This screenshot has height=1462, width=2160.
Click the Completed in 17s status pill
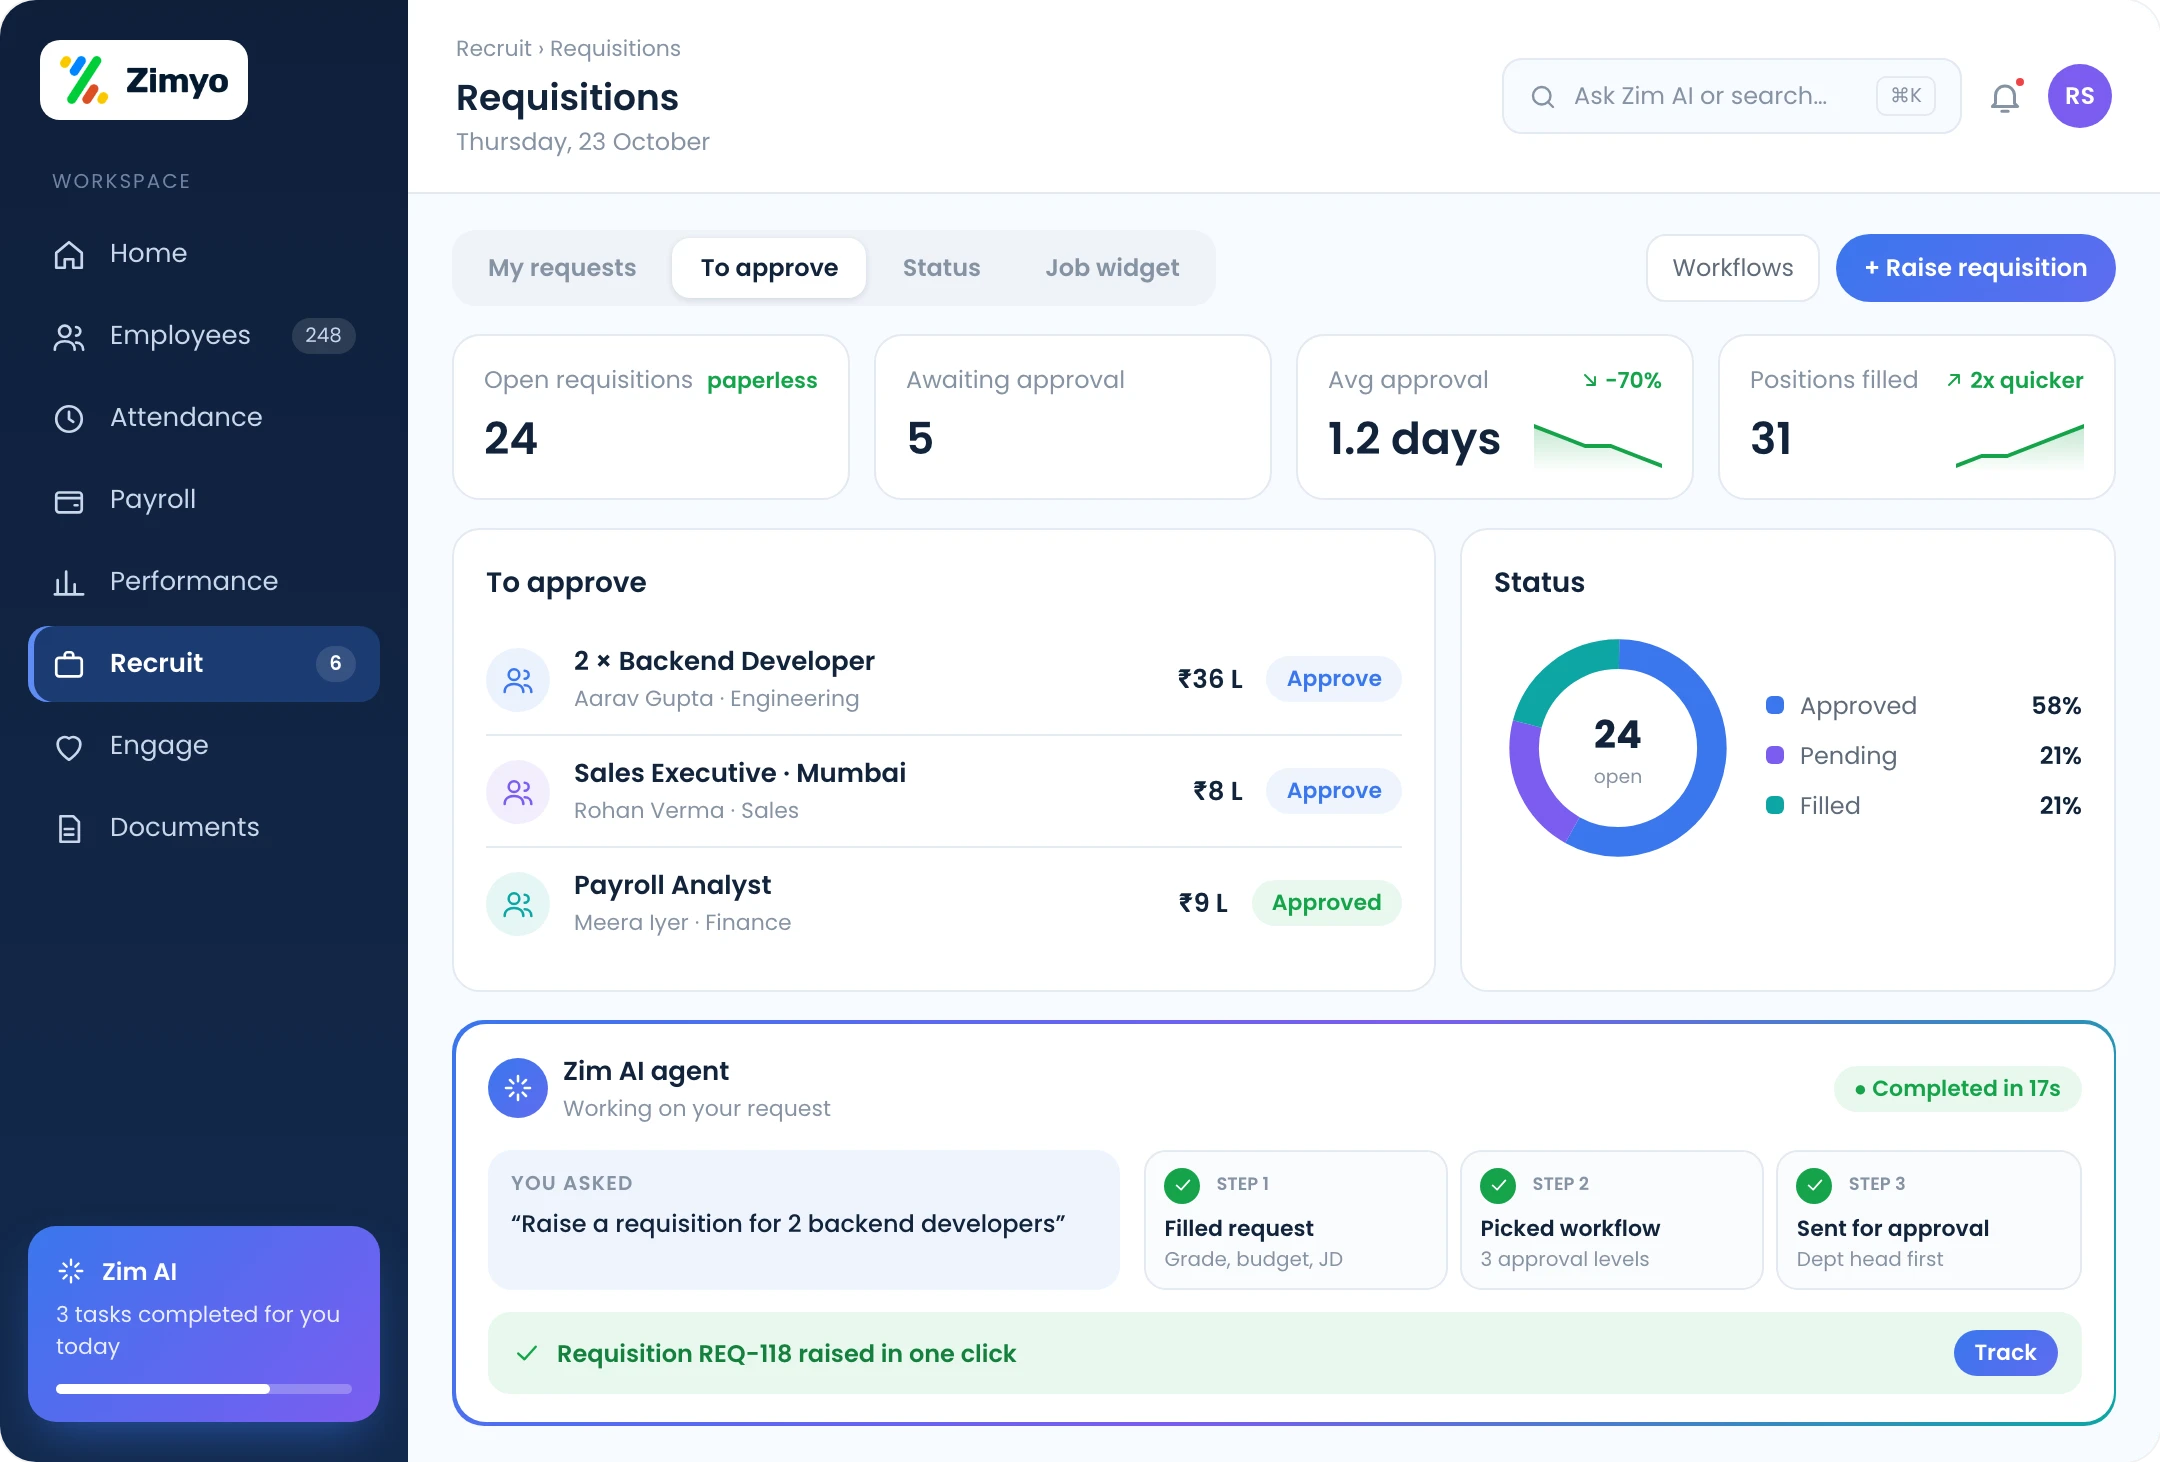click(x=1958, y=1089)
